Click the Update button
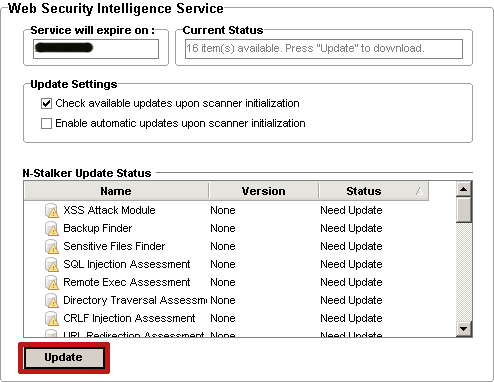Viewport: 494px width, 382px height. pos(64,358)
